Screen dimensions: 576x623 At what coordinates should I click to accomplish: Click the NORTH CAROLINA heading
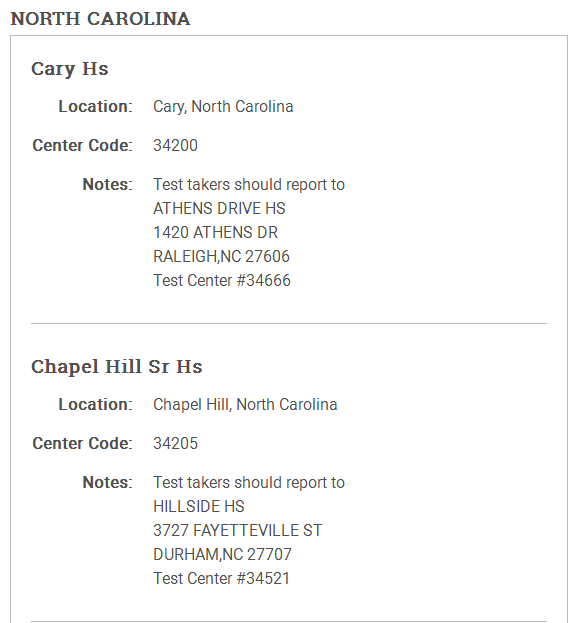click(x=100, y=19)
